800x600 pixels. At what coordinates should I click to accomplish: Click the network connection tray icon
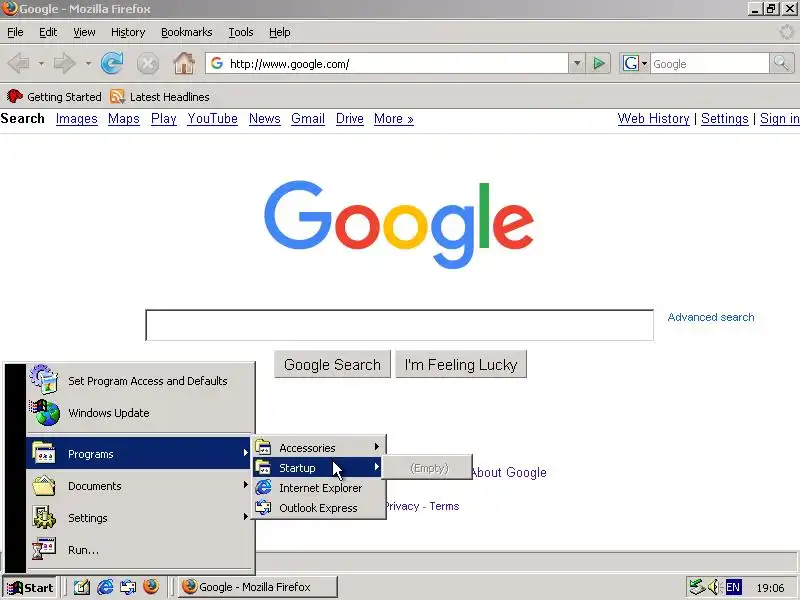pyautogui.click(x=696, y=587)
